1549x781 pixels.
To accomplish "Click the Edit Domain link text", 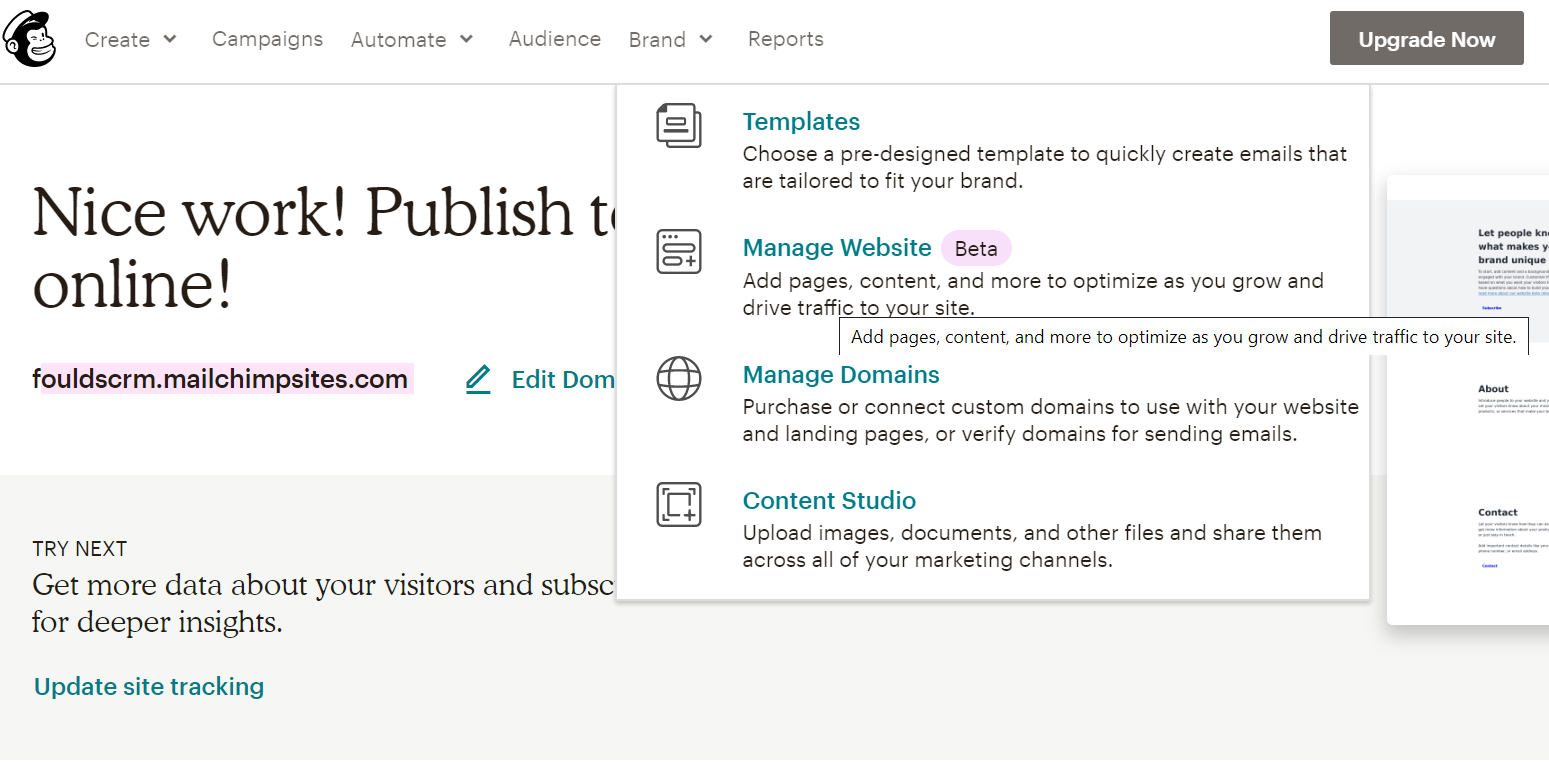I will [563, 379].
